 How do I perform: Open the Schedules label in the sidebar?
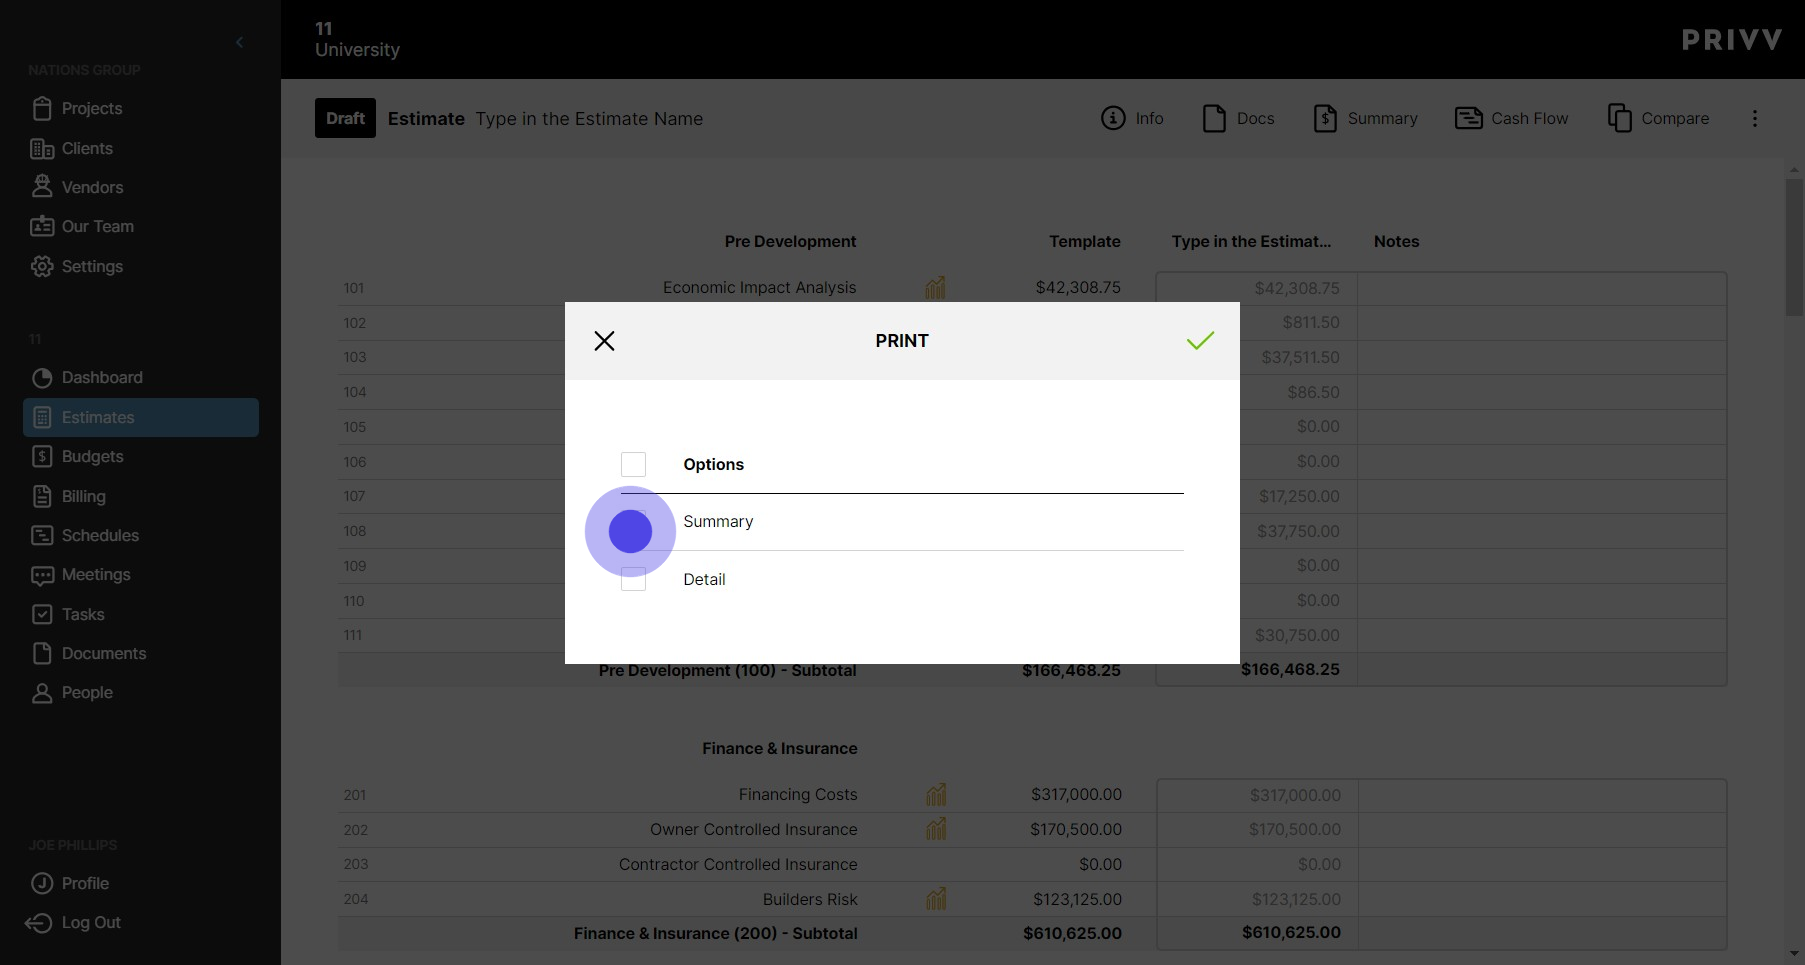(x=100, y=535)
